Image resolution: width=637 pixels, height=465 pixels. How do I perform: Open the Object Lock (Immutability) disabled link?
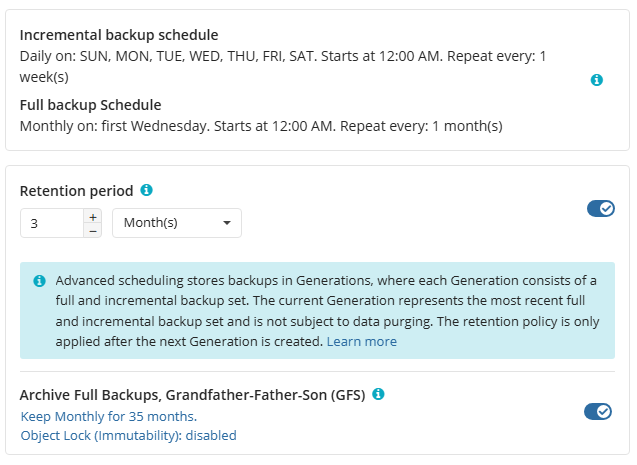pyautogui.click(x=129, y=435)
